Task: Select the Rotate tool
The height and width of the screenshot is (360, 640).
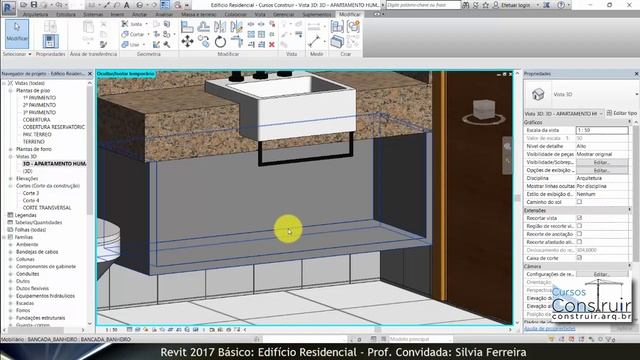Action: (x=220, y=42)
